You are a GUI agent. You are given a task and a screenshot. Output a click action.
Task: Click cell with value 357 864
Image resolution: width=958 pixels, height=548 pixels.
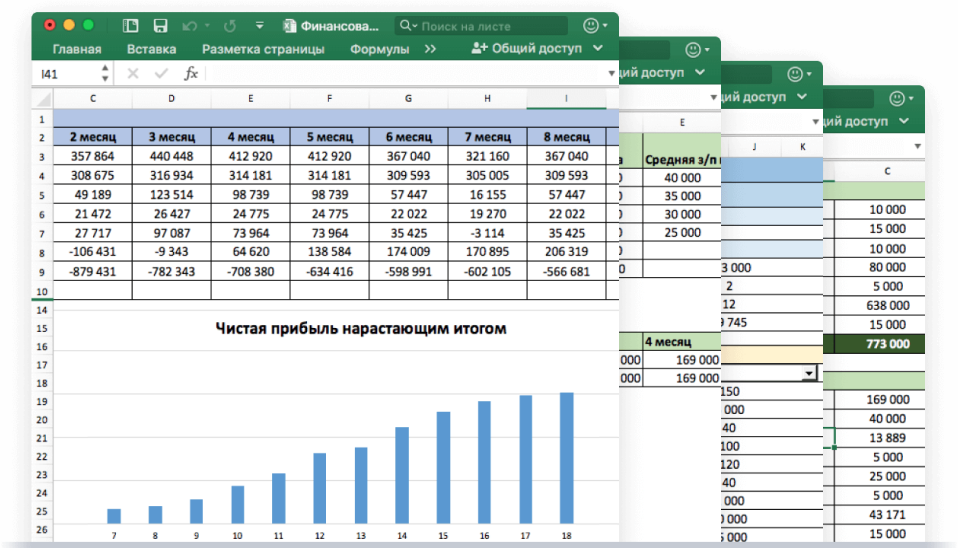click(93, 156)
